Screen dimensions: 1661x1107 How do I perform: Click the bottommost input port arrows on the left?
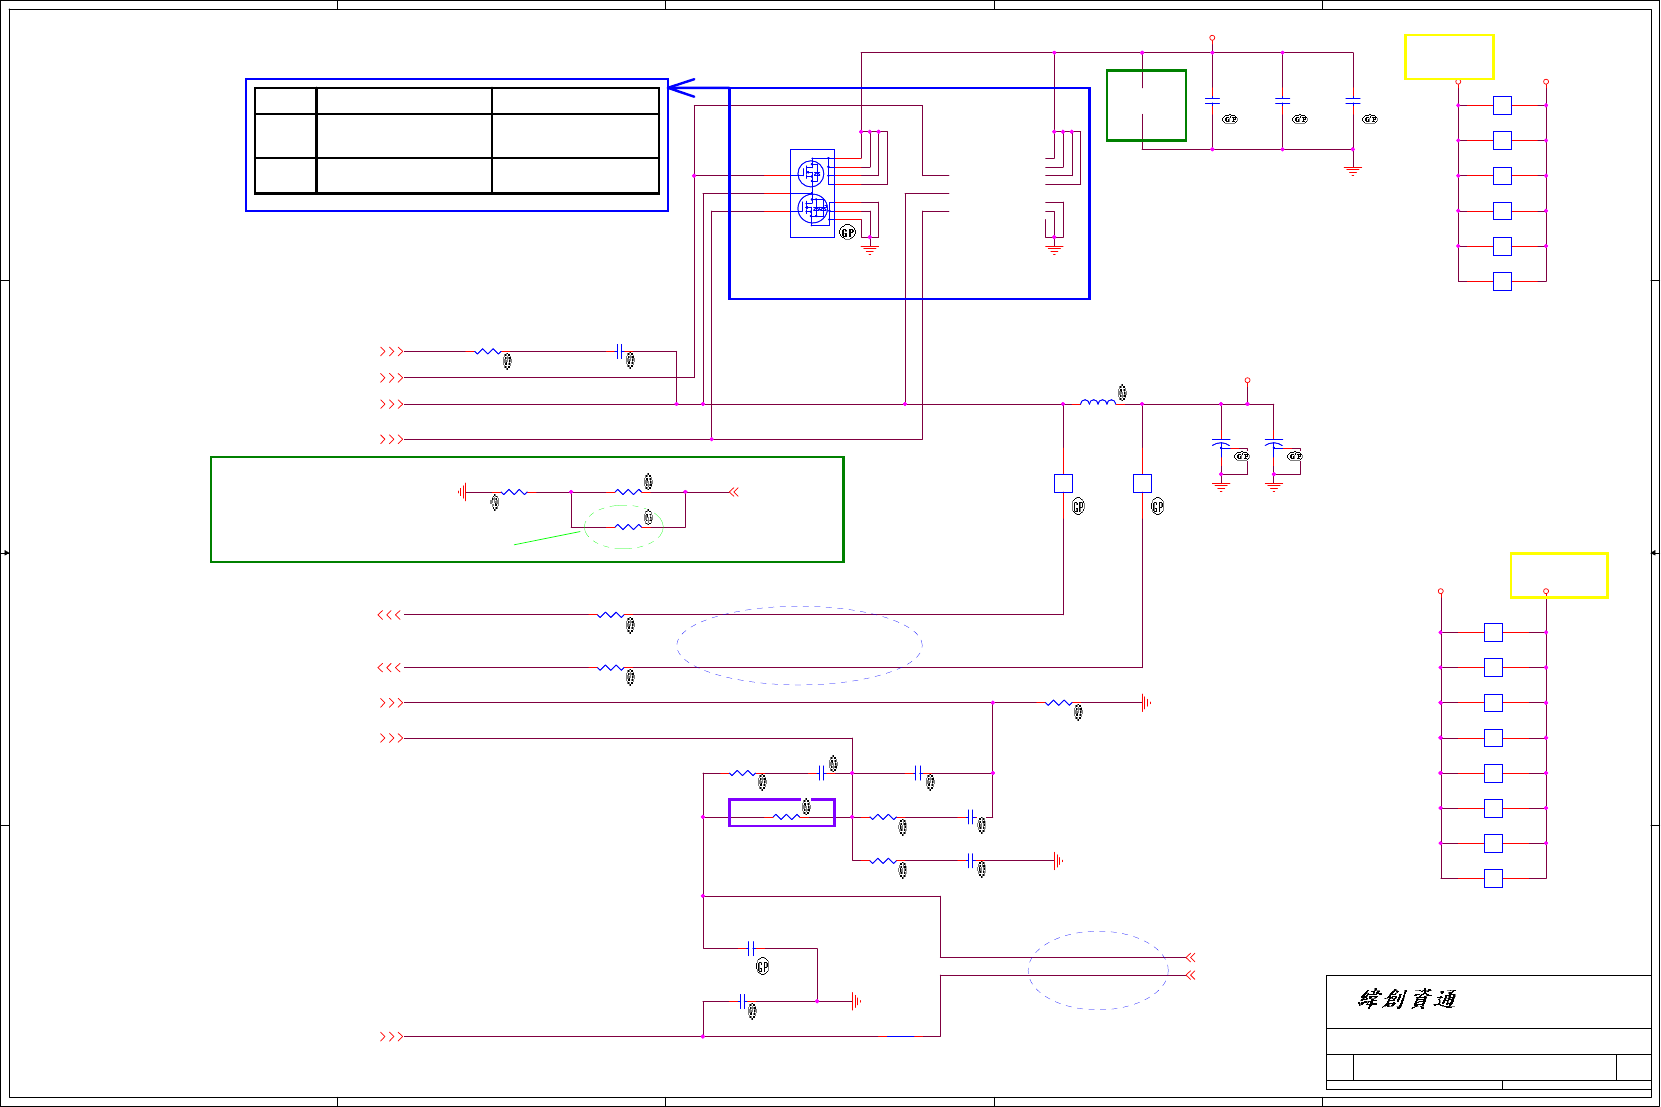coord(391,1037)
